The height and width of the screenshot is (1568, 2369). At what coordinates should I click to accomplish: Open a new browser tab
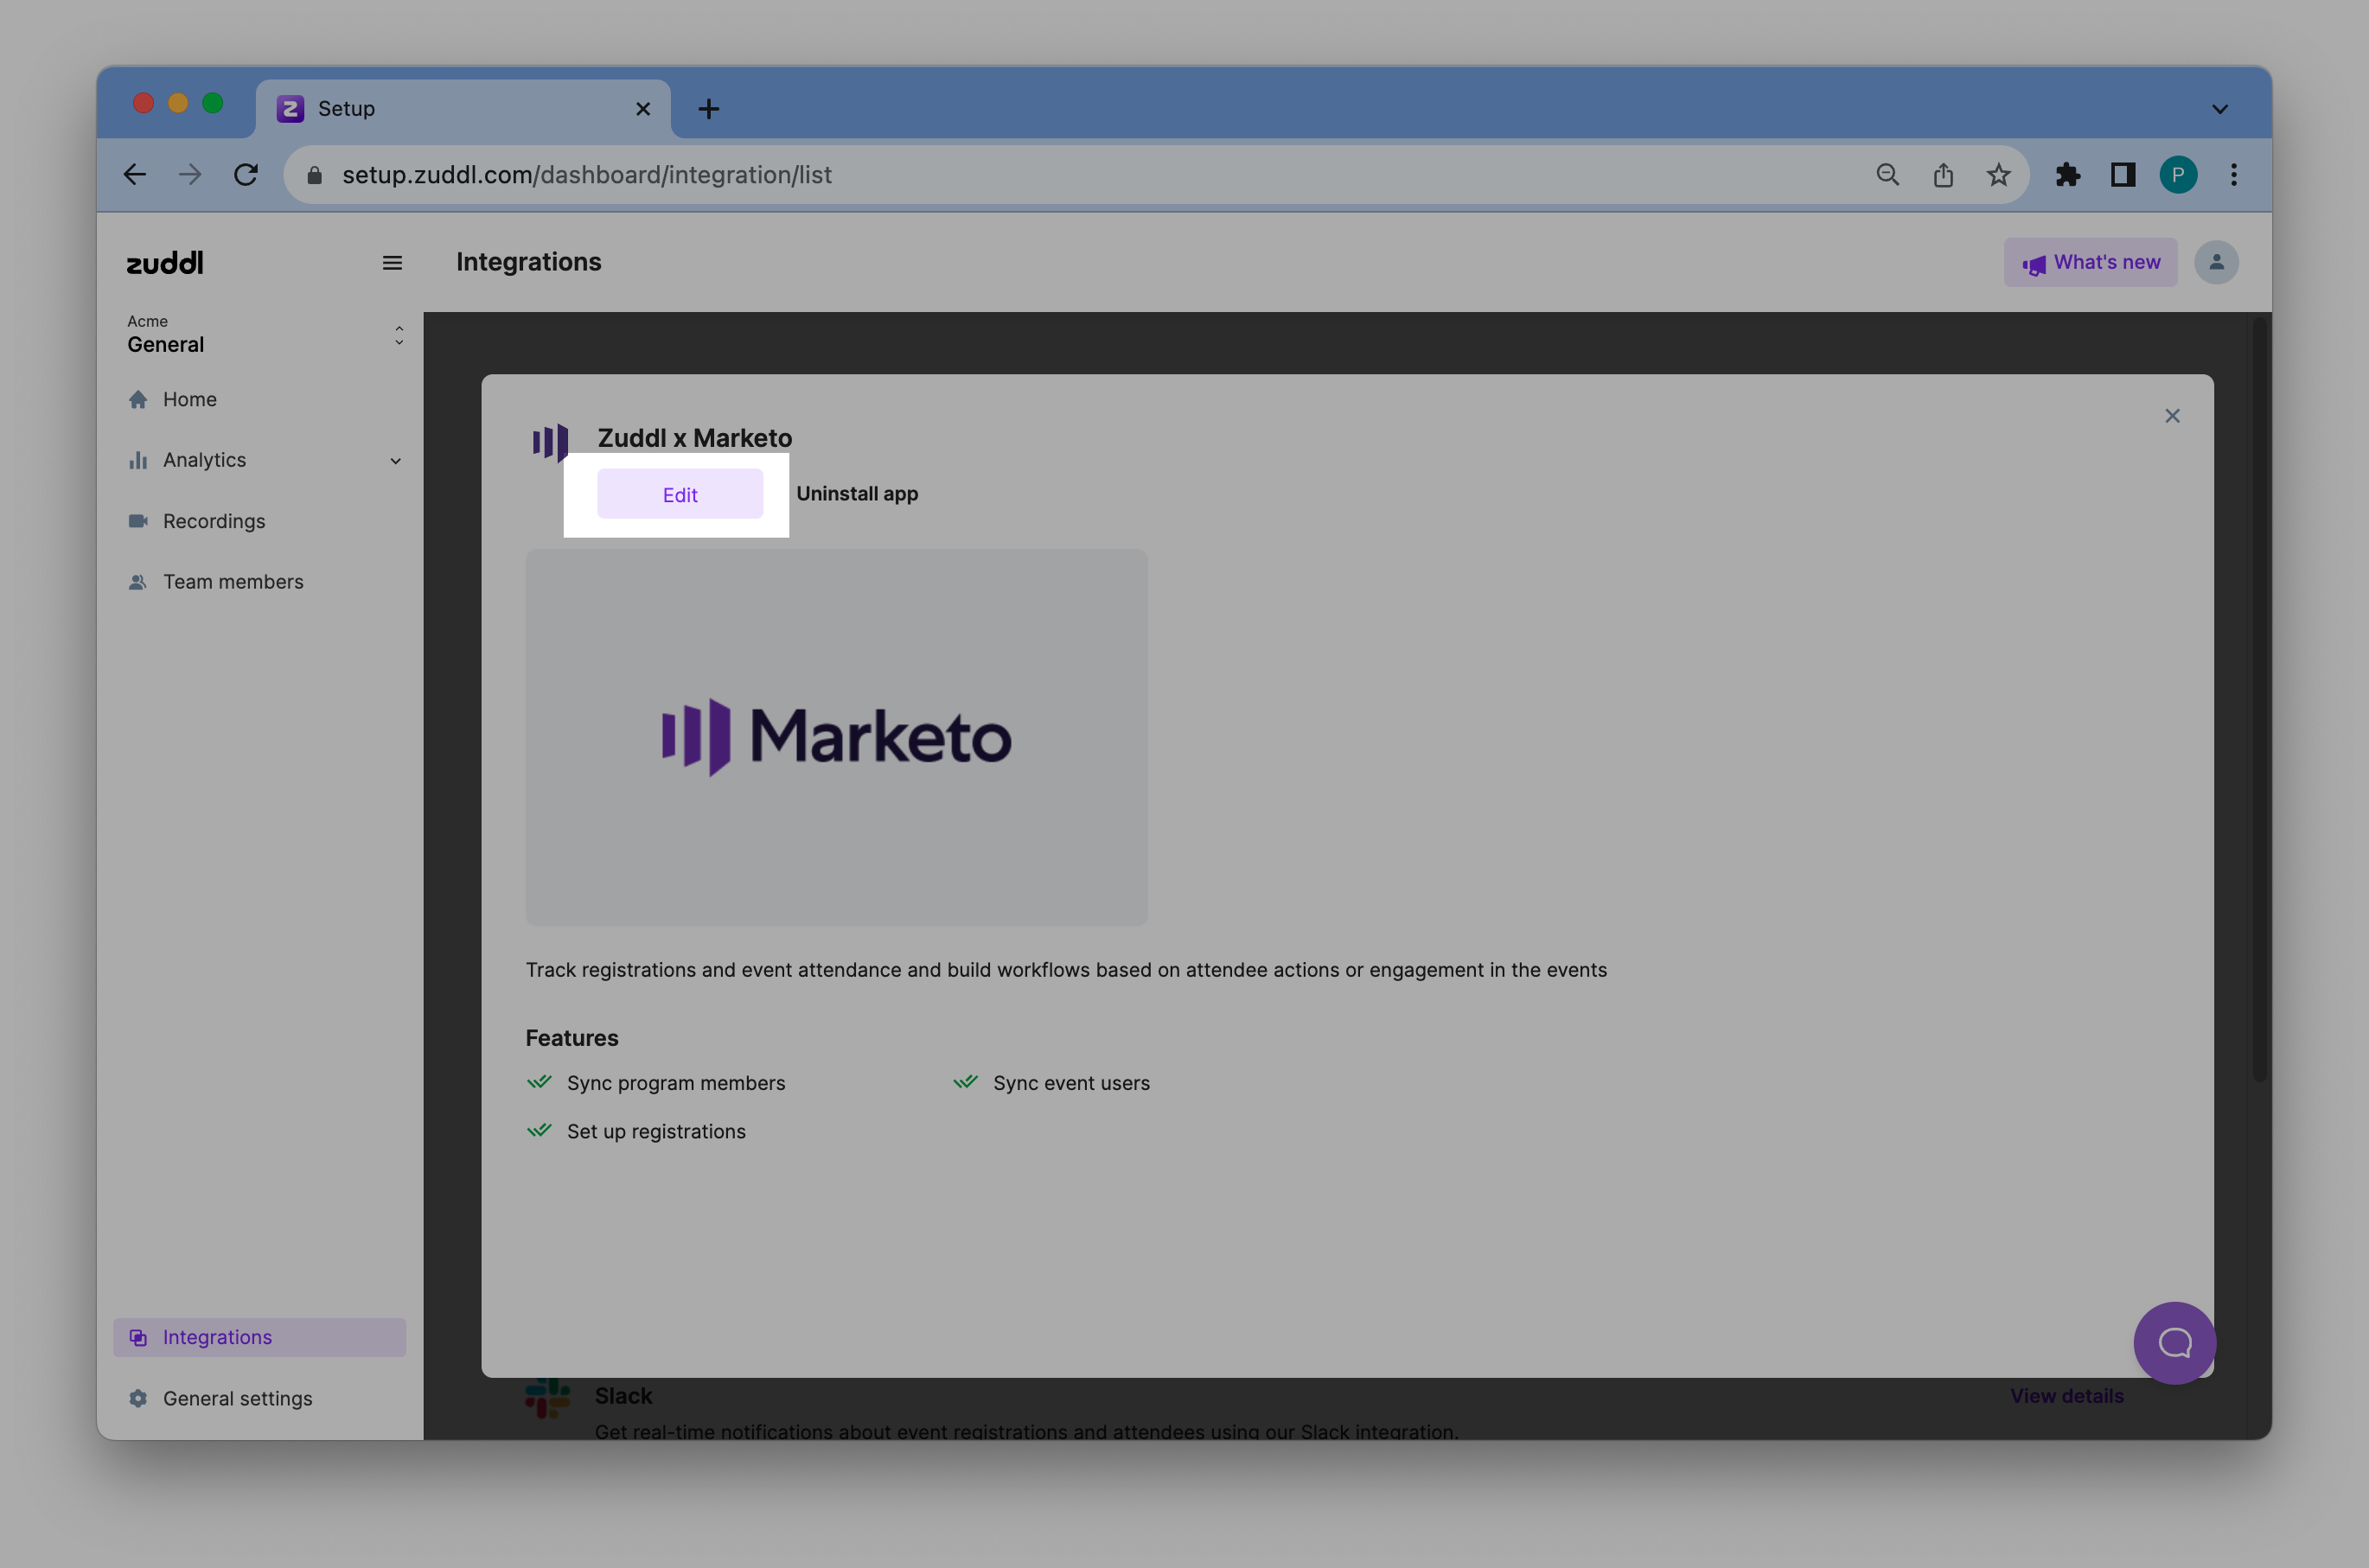(708, 108)
